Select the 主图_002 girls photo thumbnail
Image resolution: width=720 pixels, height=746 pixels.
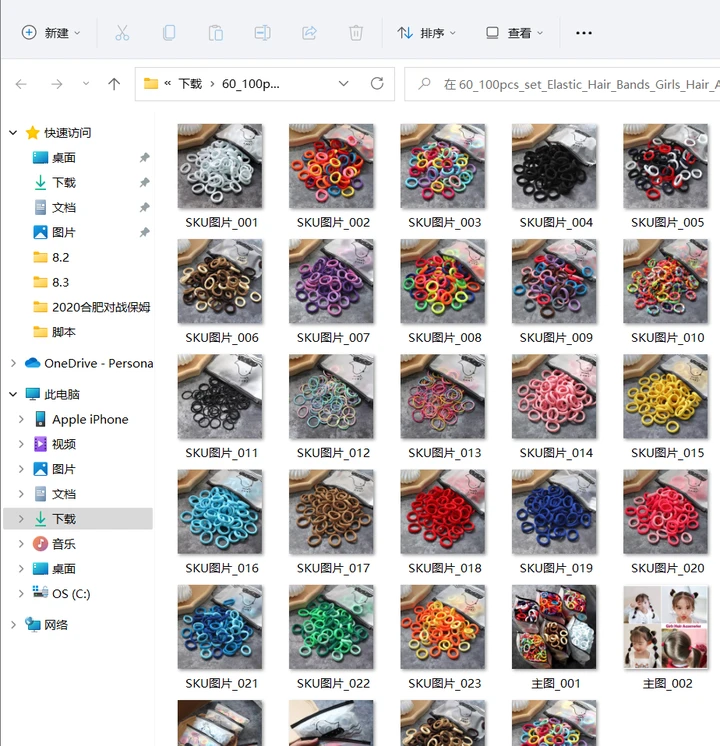(x=665, y=627)
